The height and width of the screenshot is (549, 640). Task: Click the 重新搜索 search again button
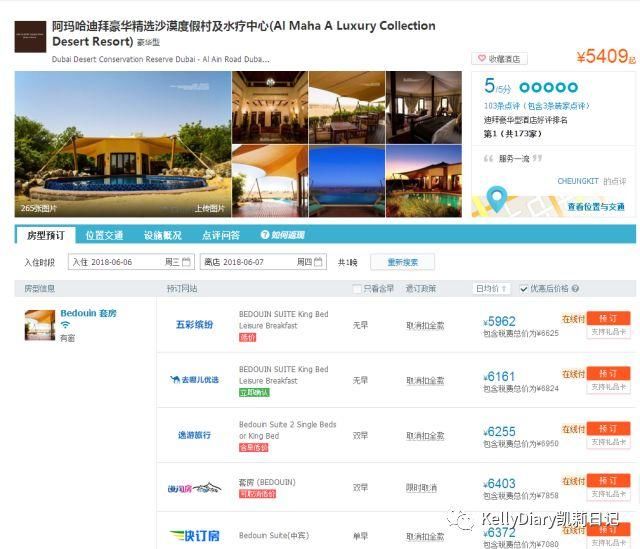point(402,262)
